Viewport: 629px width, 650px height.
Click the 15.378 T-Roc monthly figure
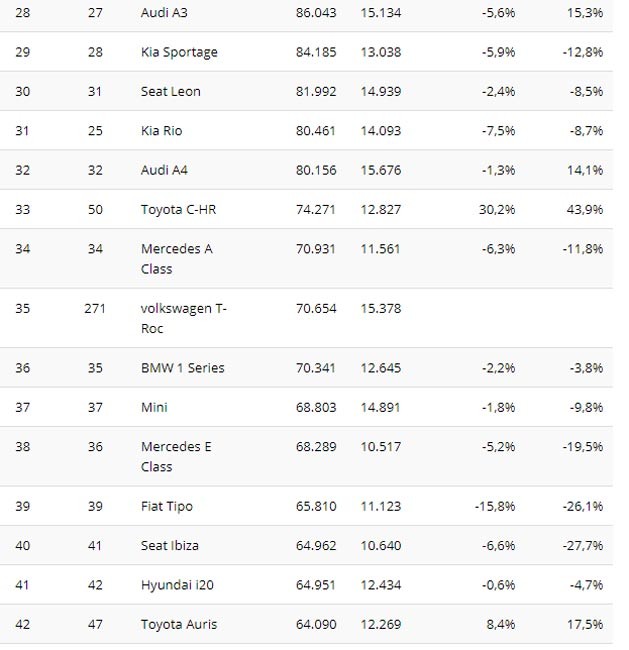[380, 308]
